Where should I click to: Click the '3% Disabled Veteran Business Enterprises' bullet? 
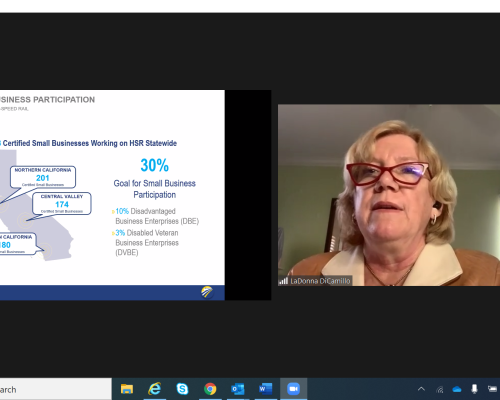146,242
